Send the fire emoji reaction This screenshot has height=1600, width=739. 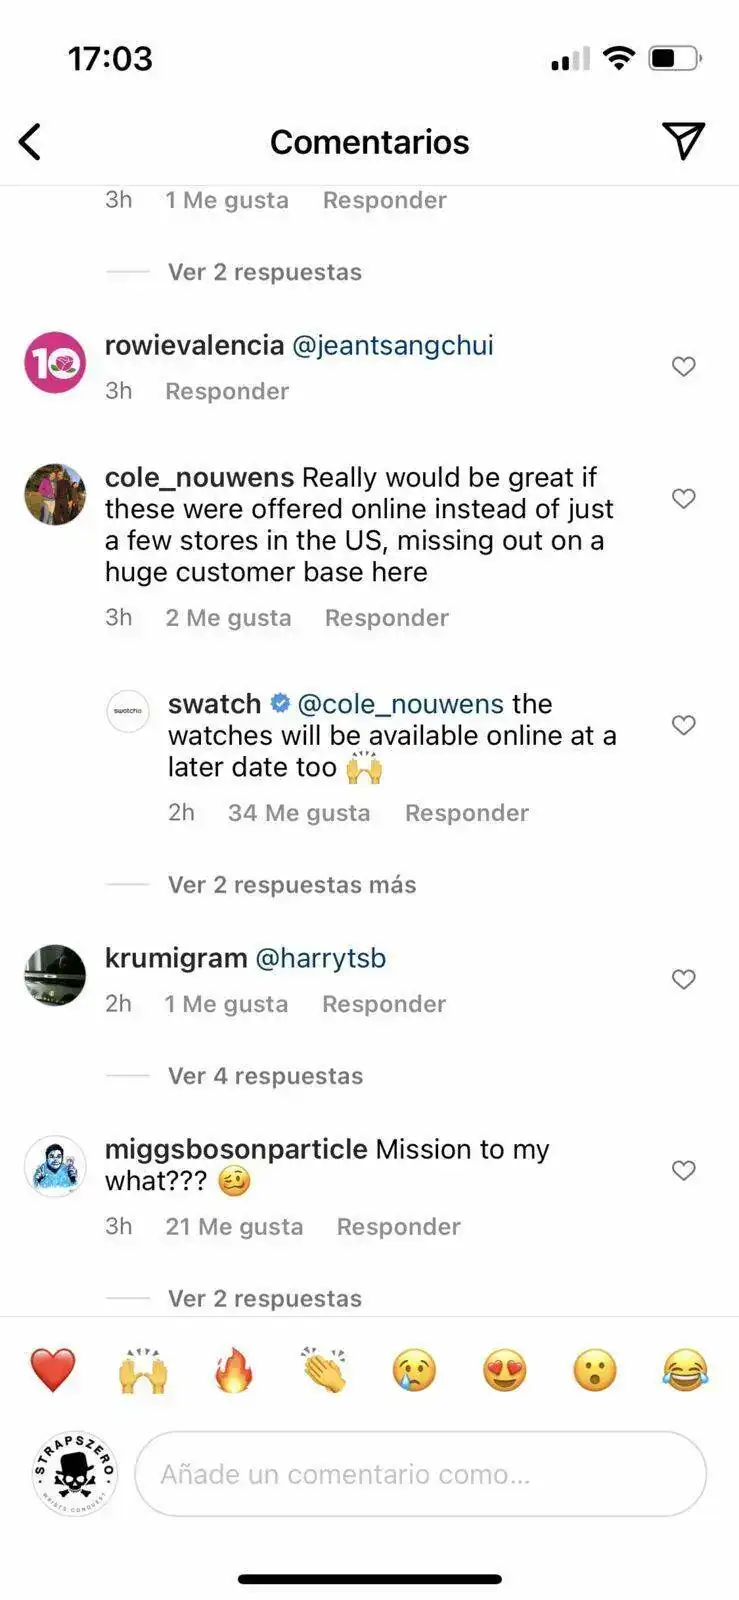pos(234,1370)
